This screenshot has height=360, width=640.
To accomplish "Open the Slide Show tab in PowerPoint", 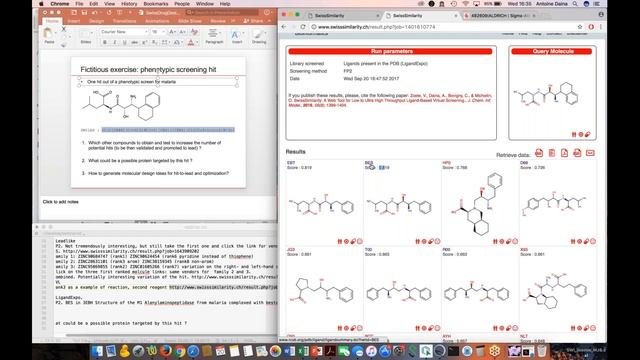I will (189, 21).
